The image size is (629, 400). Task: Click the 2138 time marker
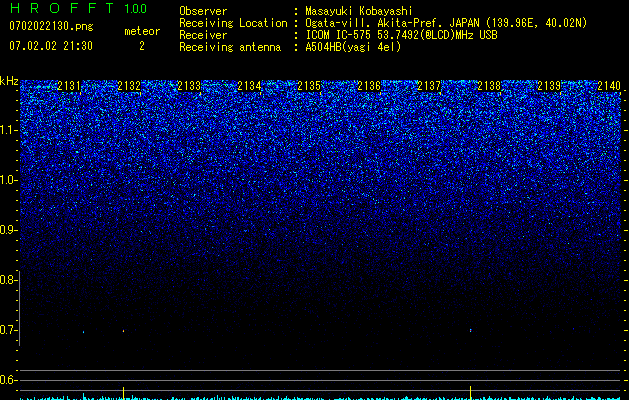click(489, 86)
